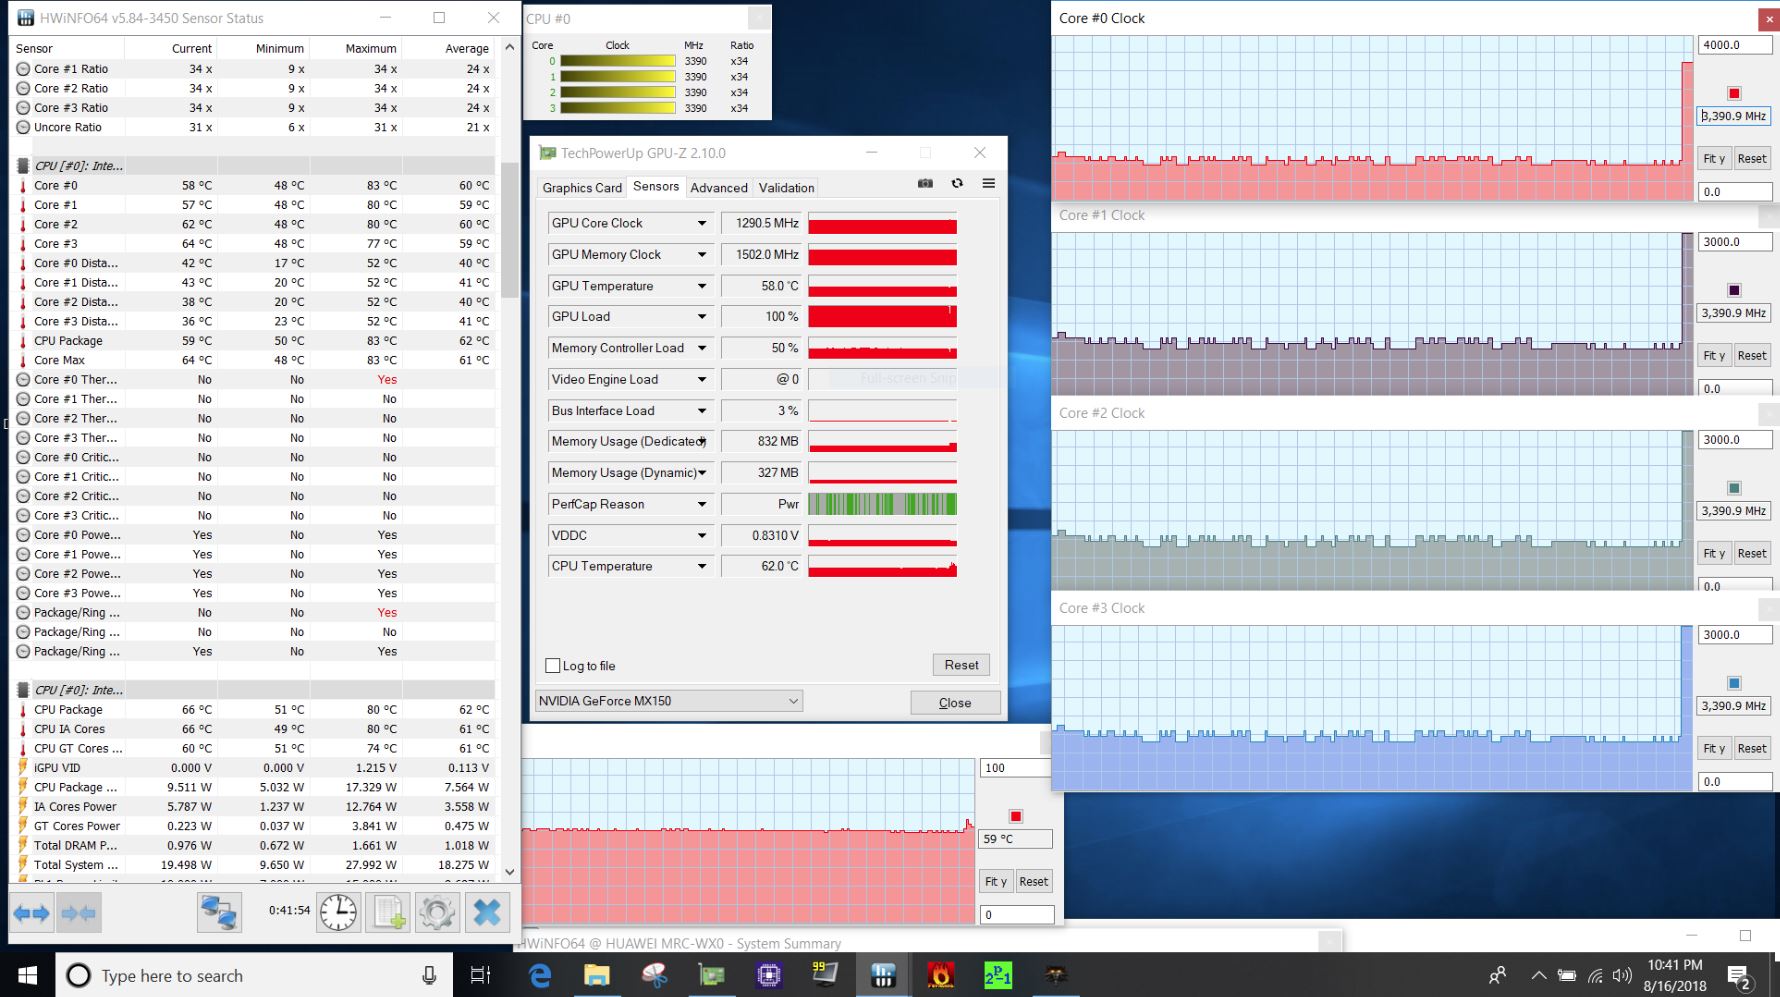
Task: Click Reset button in GPU-Z
Action: (x=961, y=665)
